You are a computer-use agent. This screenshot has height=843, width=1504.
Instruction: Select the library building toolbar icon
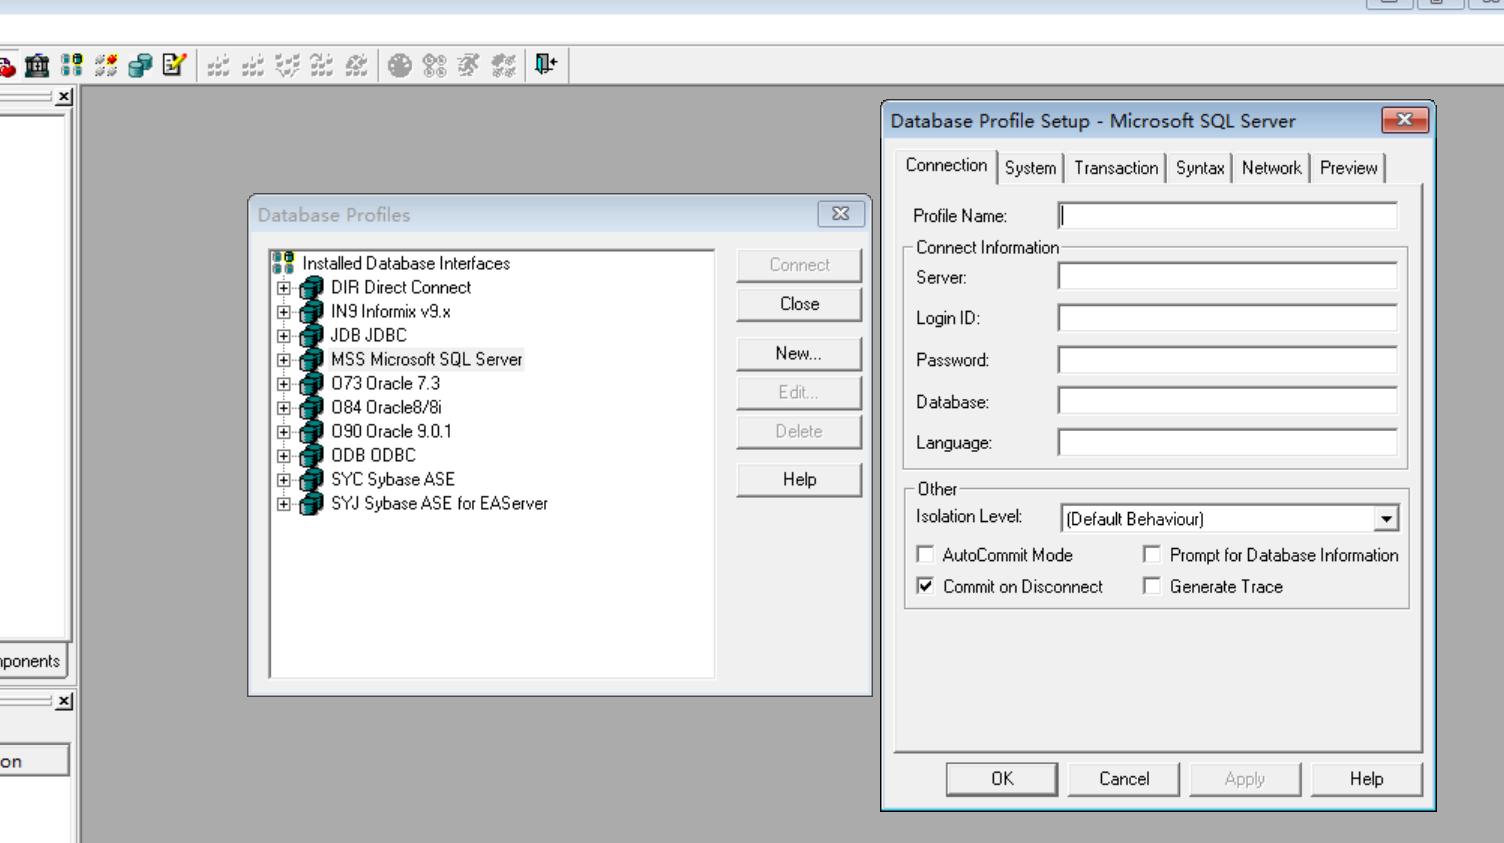[x=37, y=65]
